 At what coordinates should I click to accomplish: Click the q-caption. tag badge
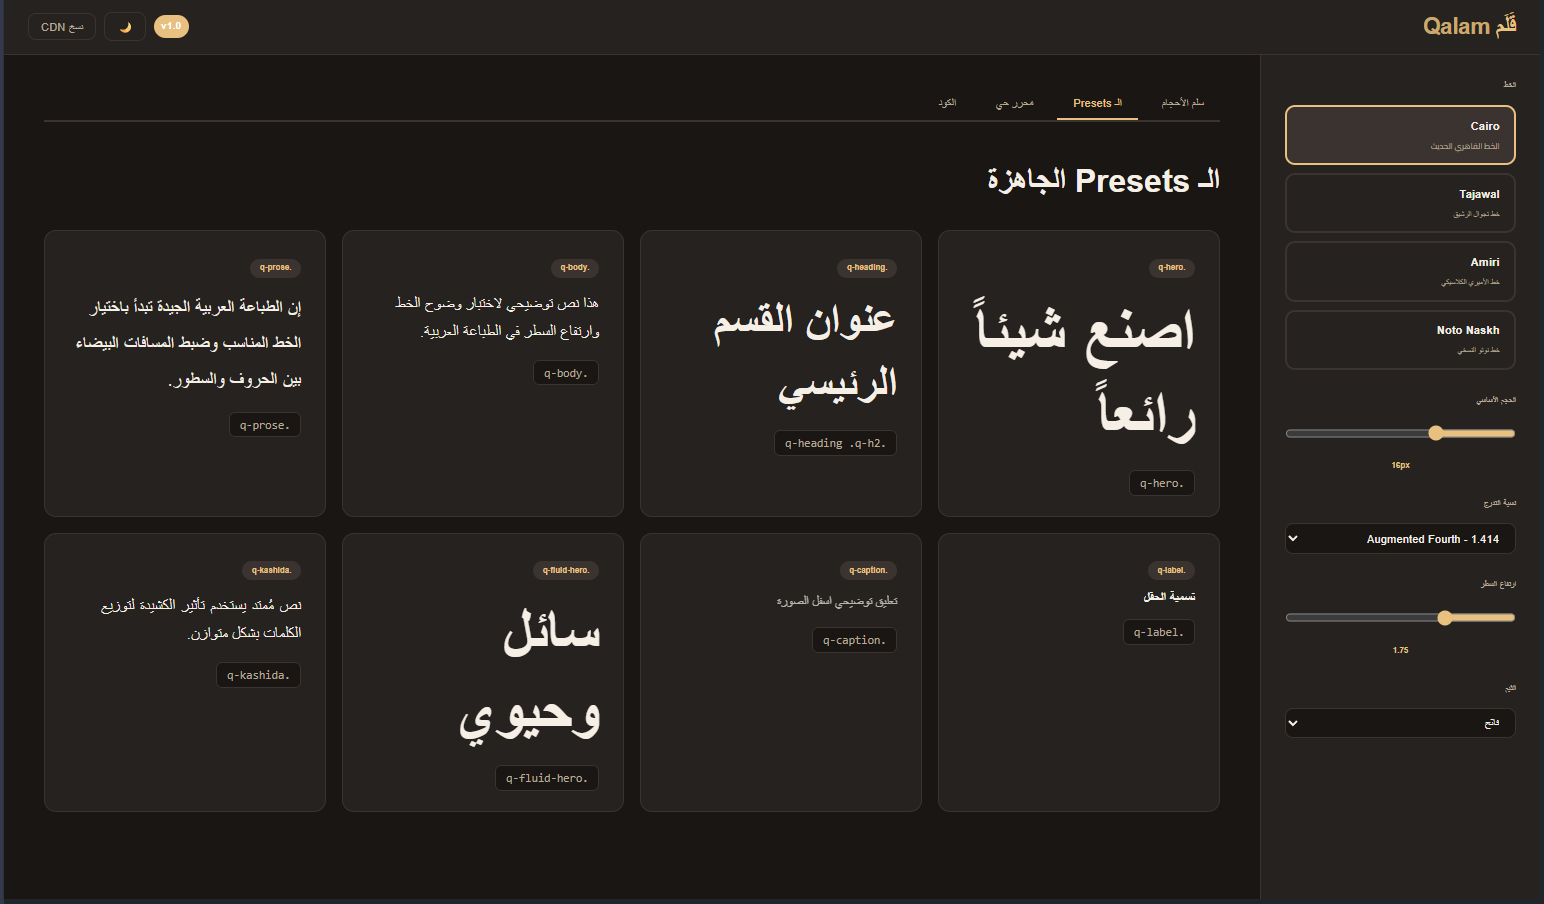[x=868, y=571]
